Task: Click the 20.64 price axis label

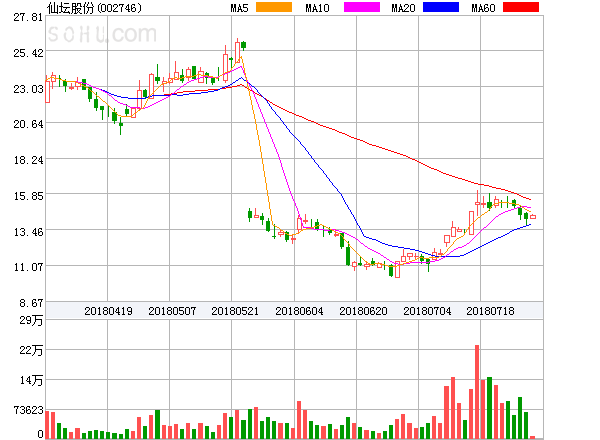Action: (28, 124)
